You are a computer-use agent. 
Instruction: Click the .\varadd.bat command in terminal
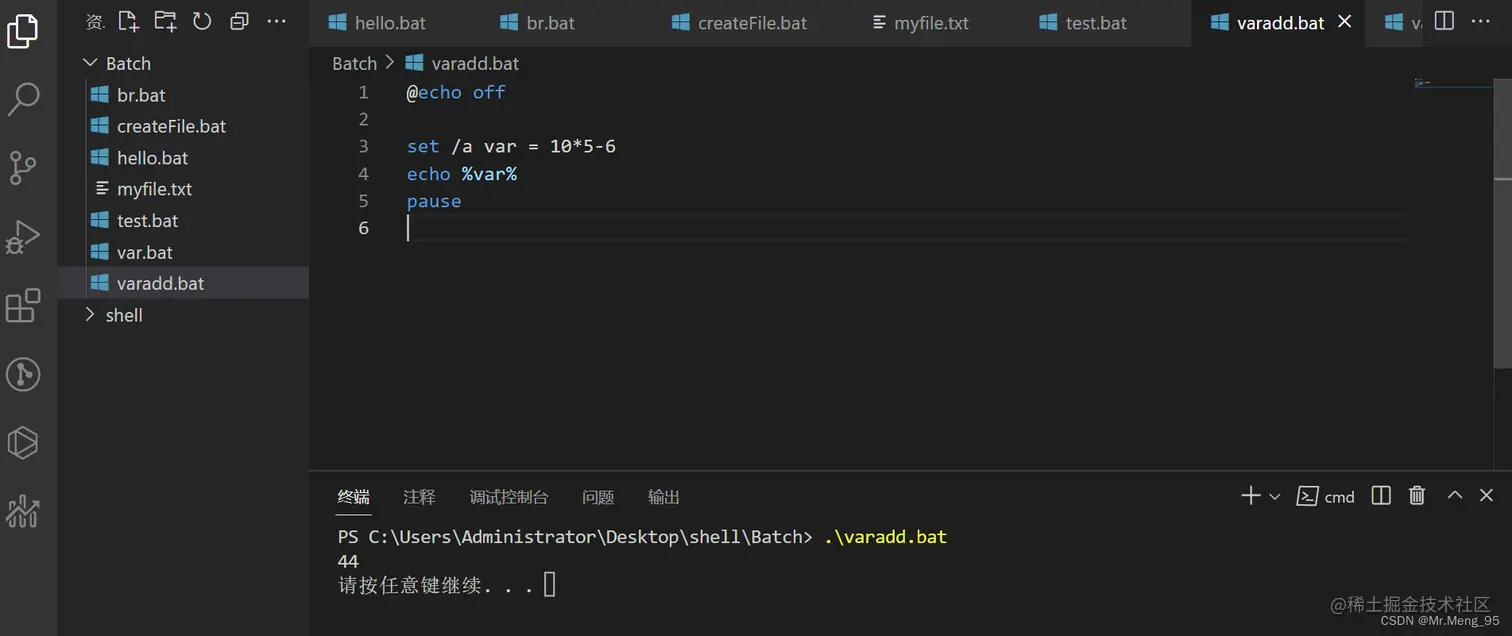pos(885,537)
